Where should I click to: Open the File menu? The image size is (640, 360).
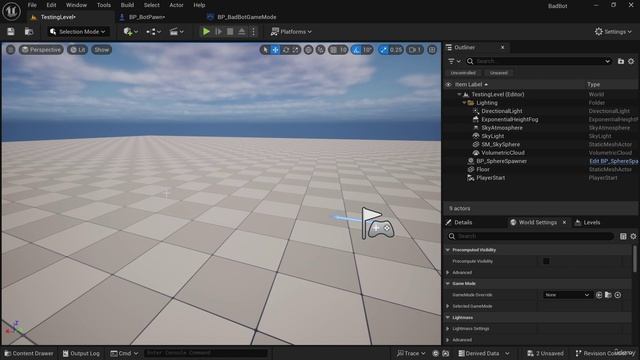pyautogui.click(x=32, y=5)
